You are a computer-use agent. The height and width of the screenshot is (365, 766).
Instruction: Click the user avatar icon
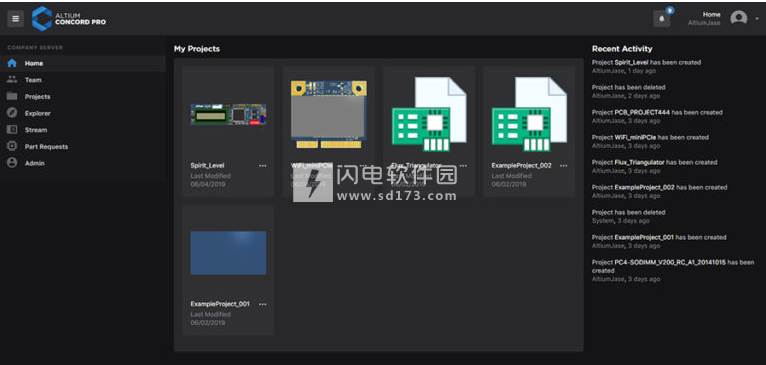(x=739, y=18)
